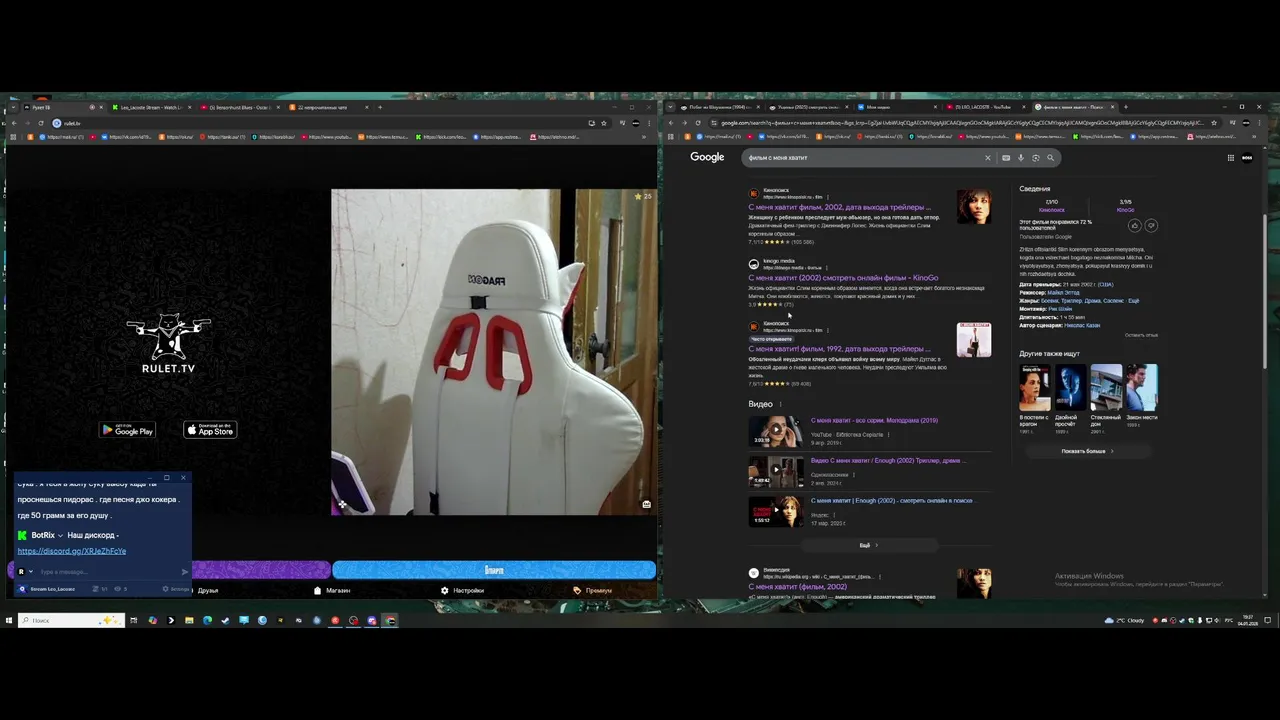Viewport: 1280px width, 720px height.
Task: Like the film with thumbs up
Action: pyautogui.click(x=1134, y=226)
